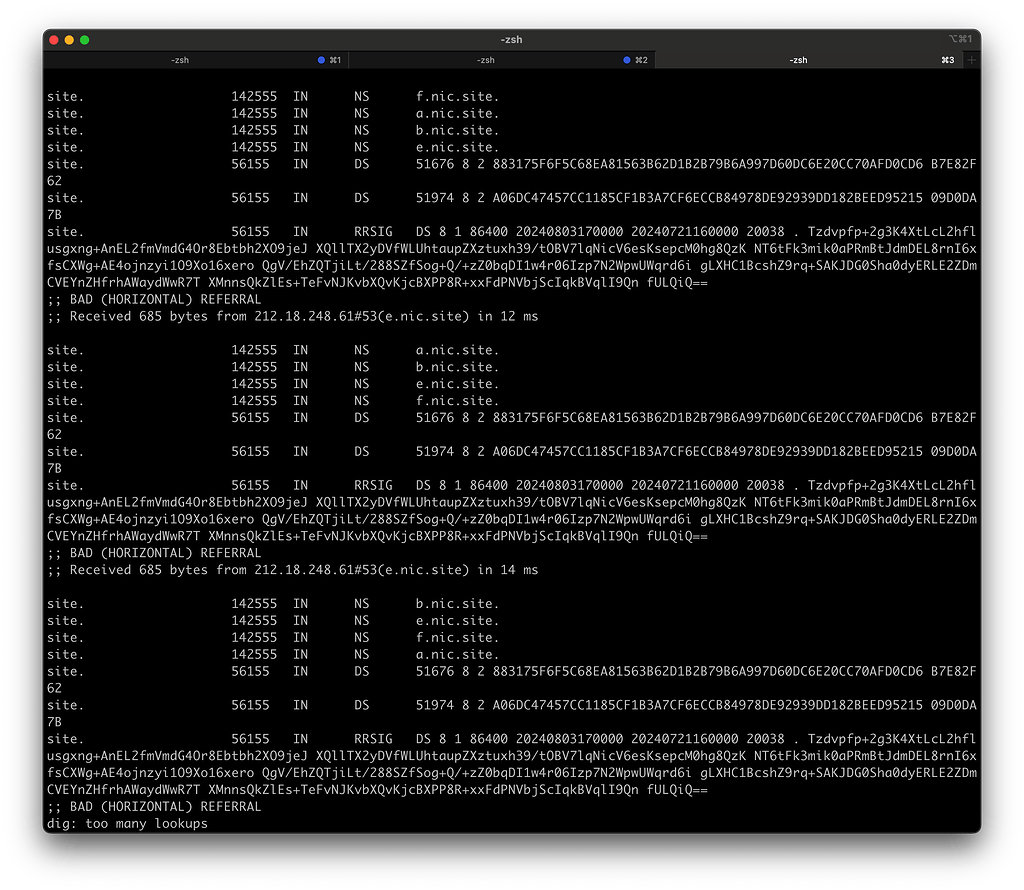This screenshot has width=1024, height=890.
Task: Click the BAD (HORIZONTAL) REFERRAL line above "dig: too many lookups"
Action: 154,806
